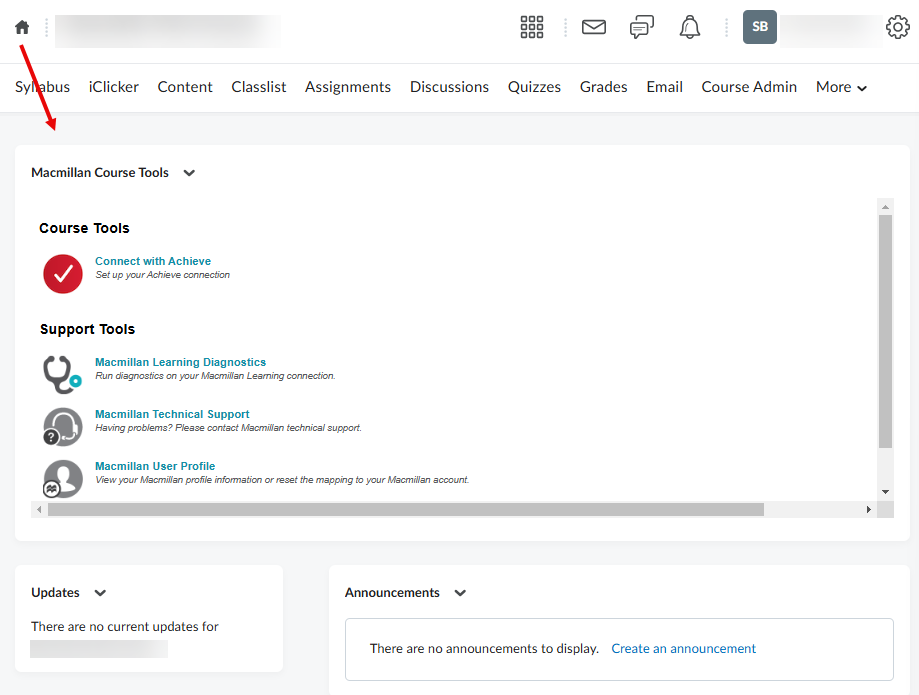The height and width of the screenshot is (695, 919).
Task: Open the settings gear
Action: (897, 27)
